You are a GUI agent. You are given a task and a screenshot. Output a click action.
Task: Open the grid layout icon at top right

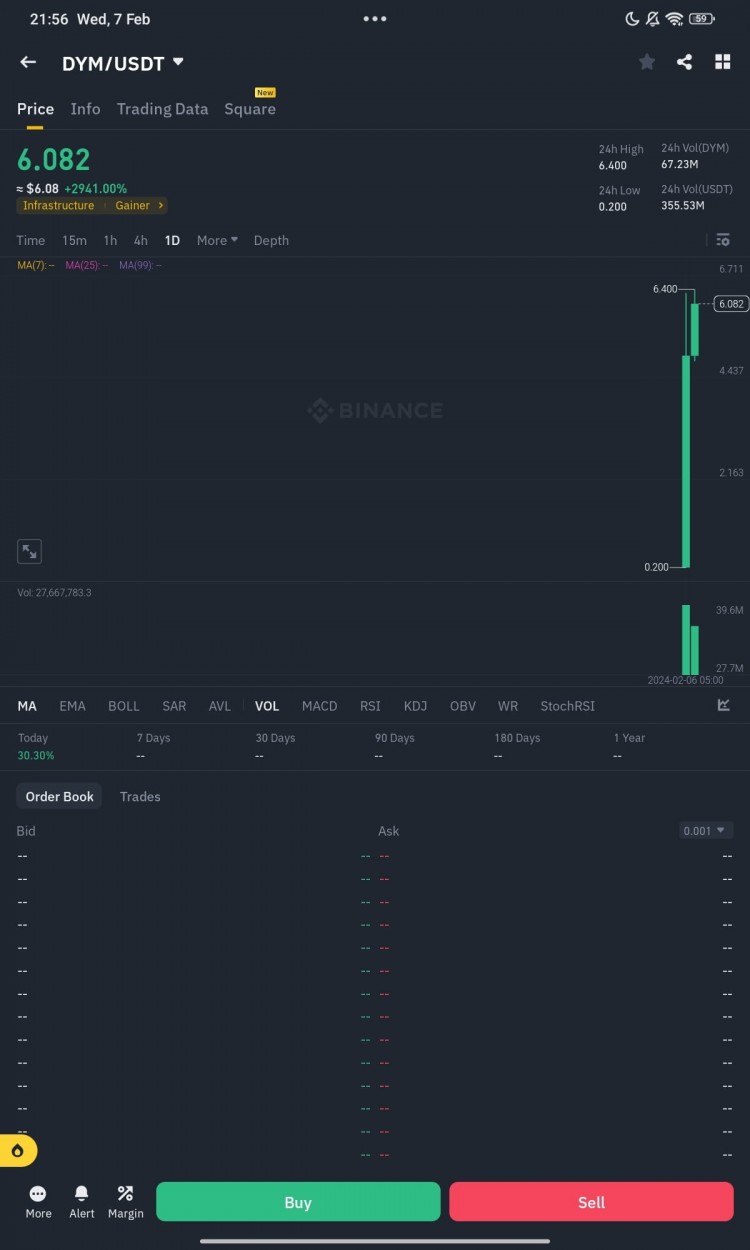coord(722,62)
